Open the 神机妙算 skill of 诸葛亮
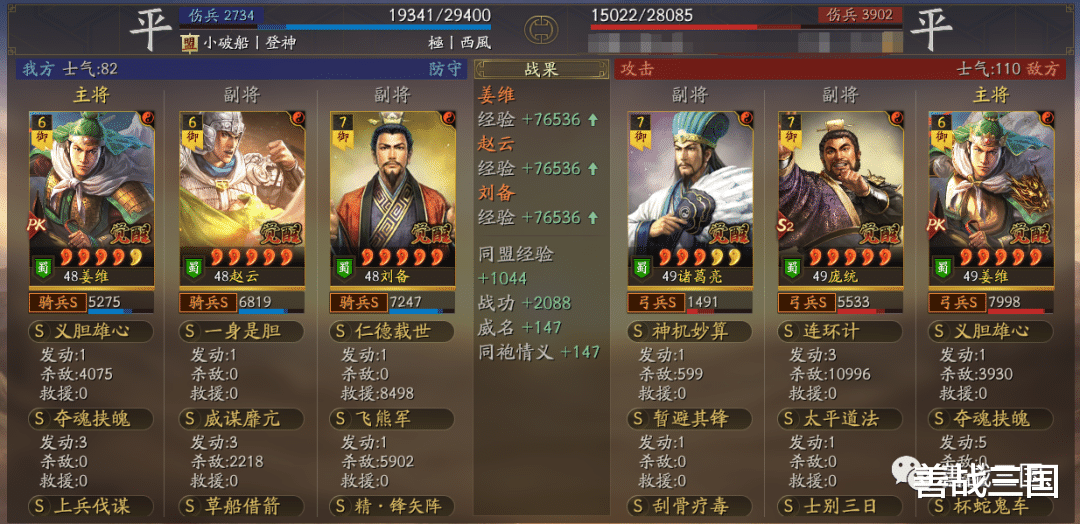Image resolution: width=1080 pixels, height=524 pixels. click(x=689, y=331)
